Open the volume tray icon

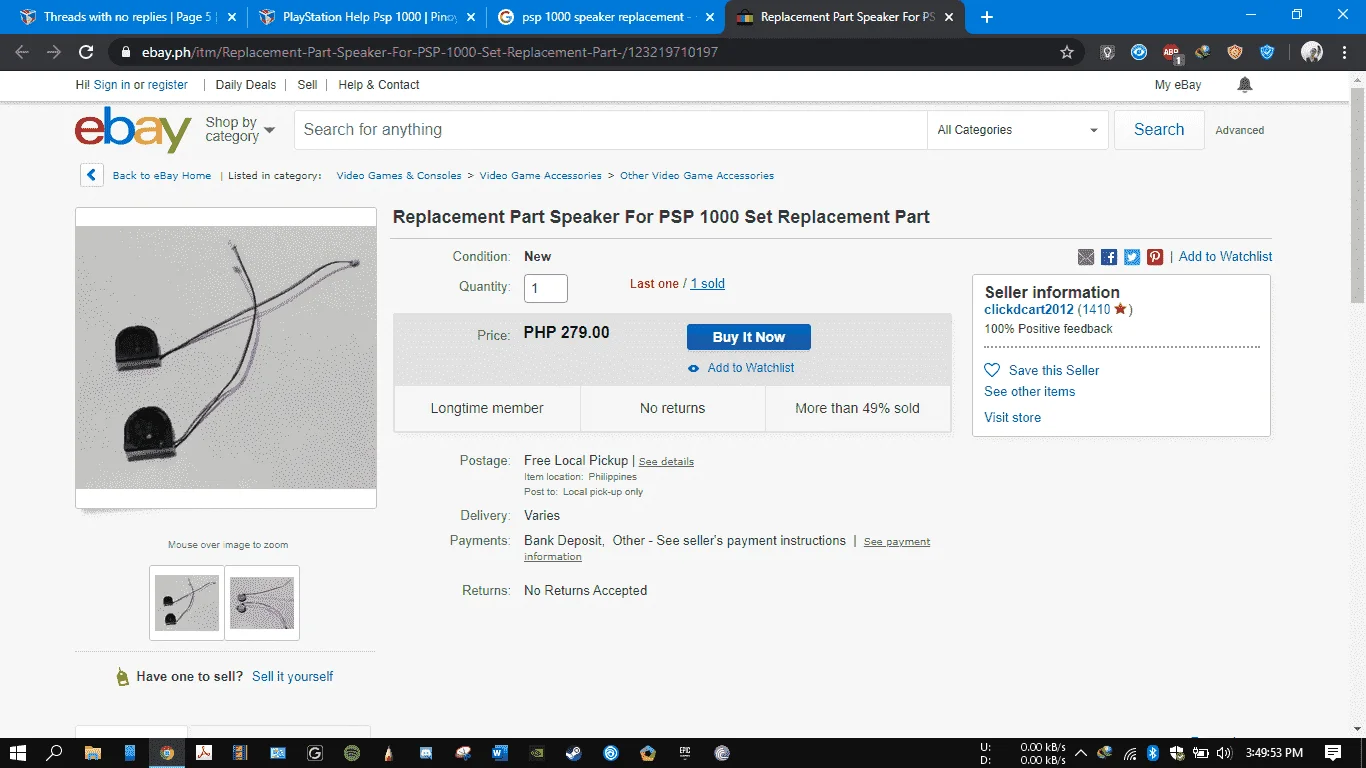tap(1224, 753)
